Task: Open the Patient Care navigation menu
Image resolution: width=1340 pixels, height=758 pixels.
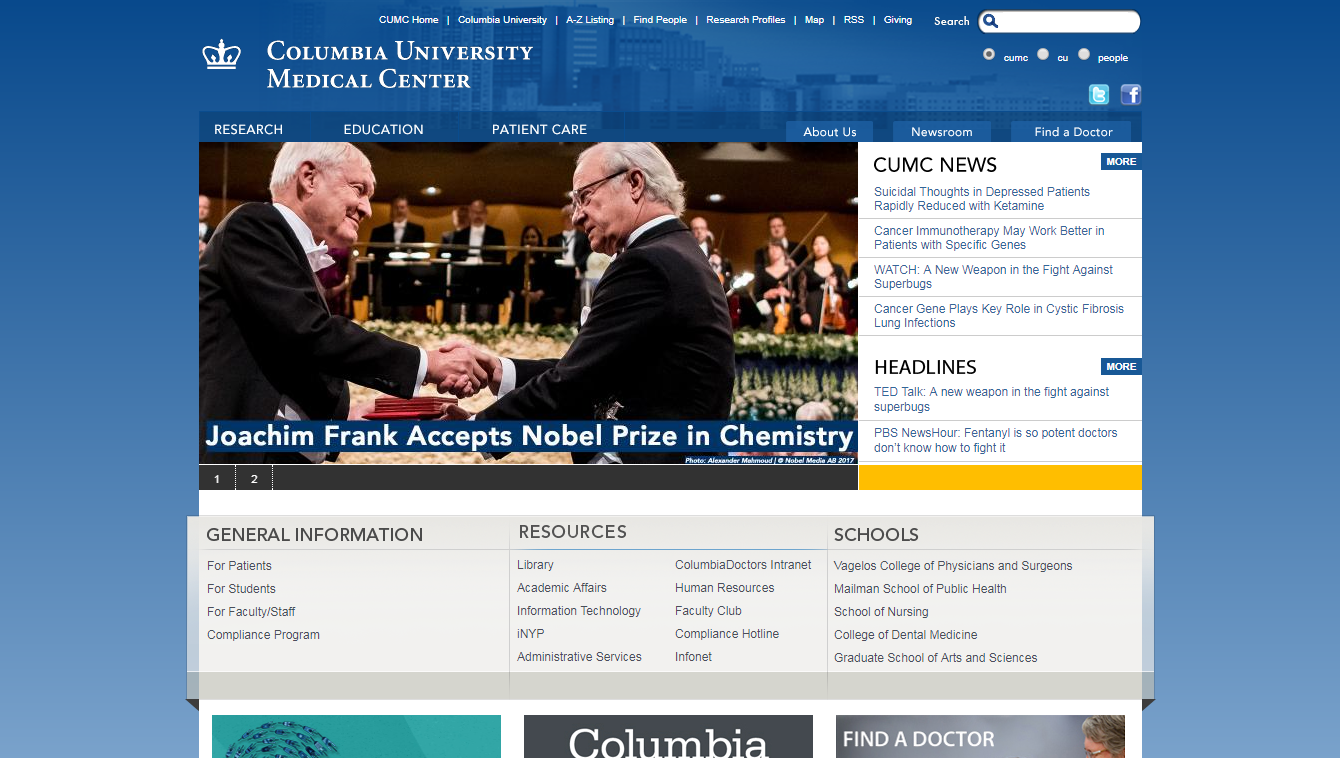Action: pos(539,129)
